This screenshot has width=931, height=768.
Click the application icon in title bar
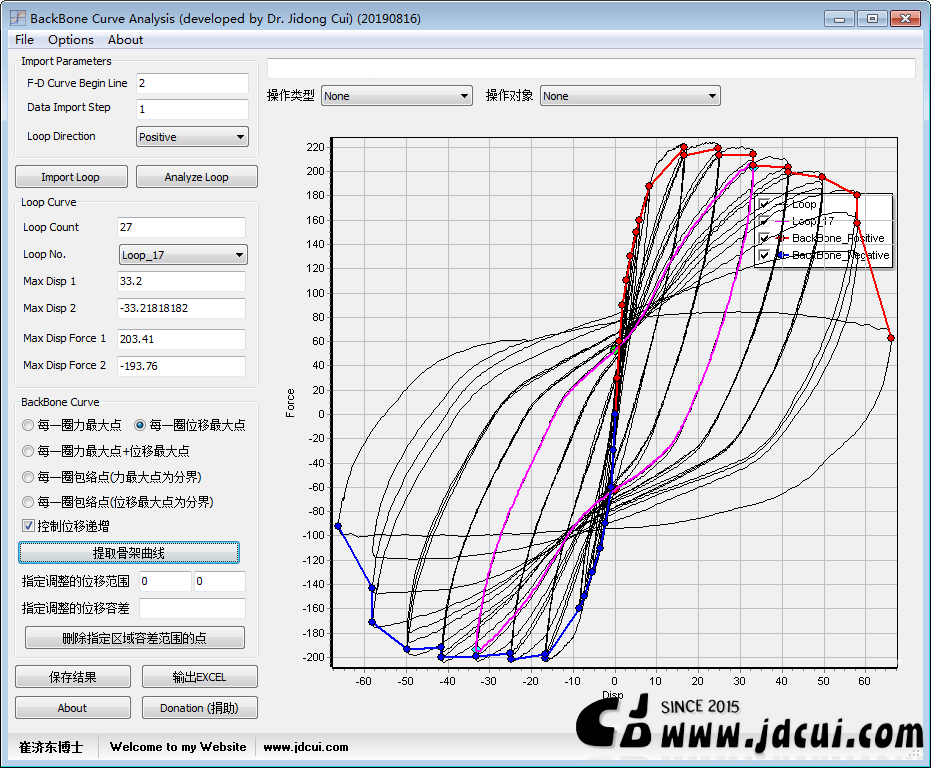(18, 18)
